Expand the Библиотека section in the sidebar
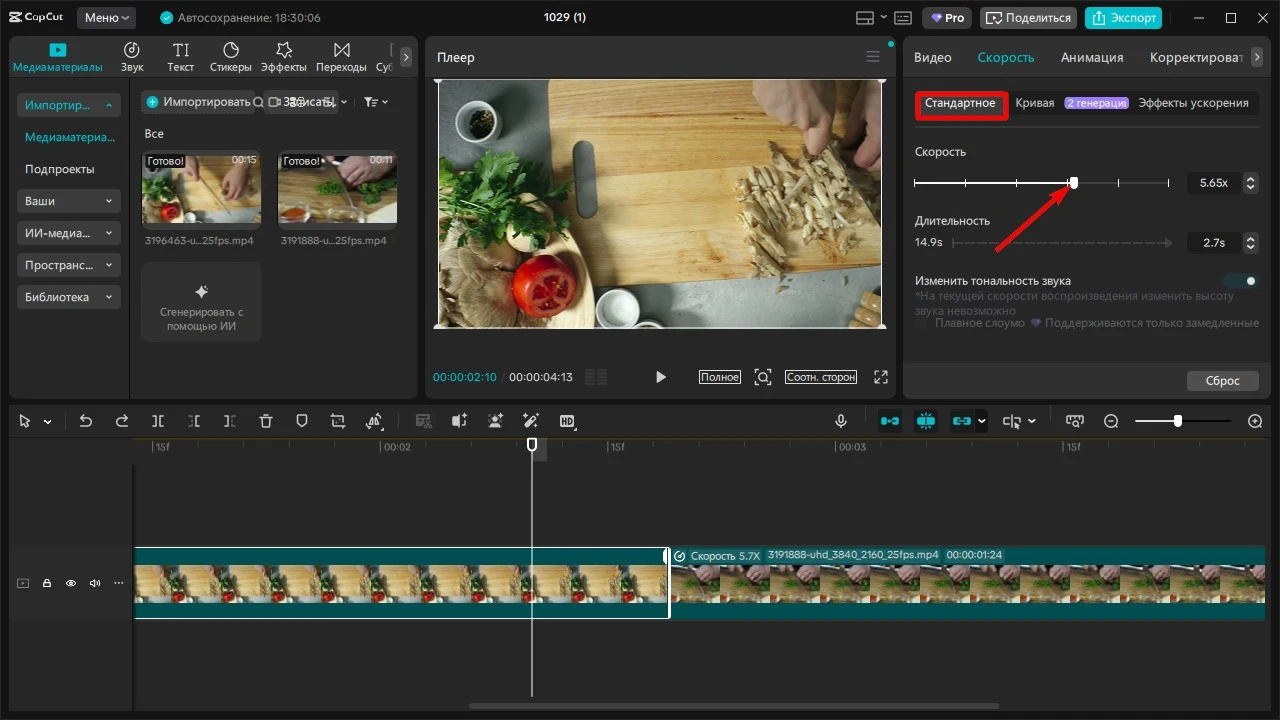The height and width of the screenshot is (720, 1280). tap(69, 297)
